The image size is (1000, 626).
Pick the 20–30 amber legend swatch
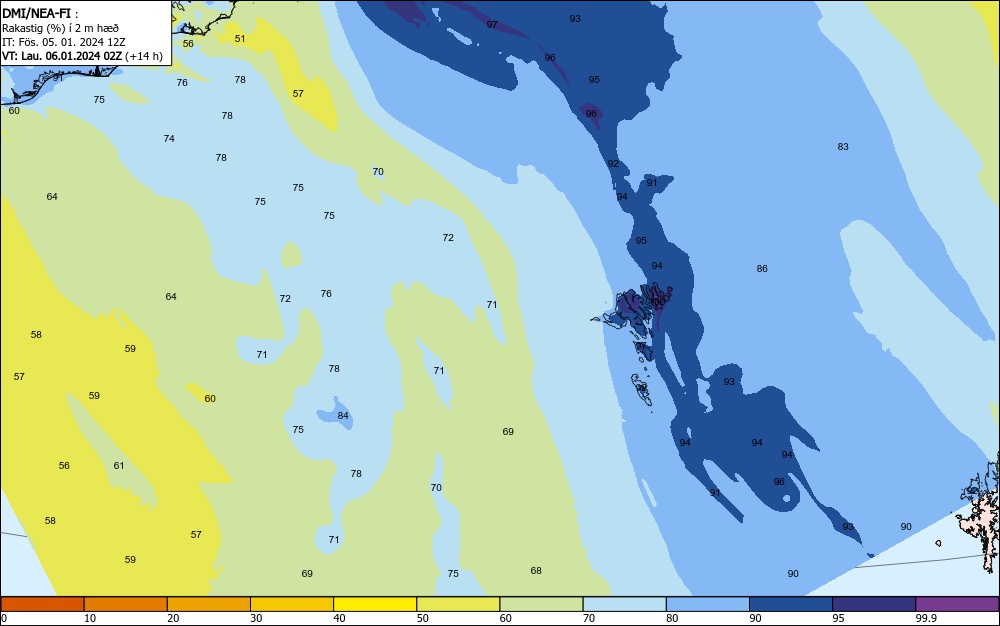(x=209, y=604)
